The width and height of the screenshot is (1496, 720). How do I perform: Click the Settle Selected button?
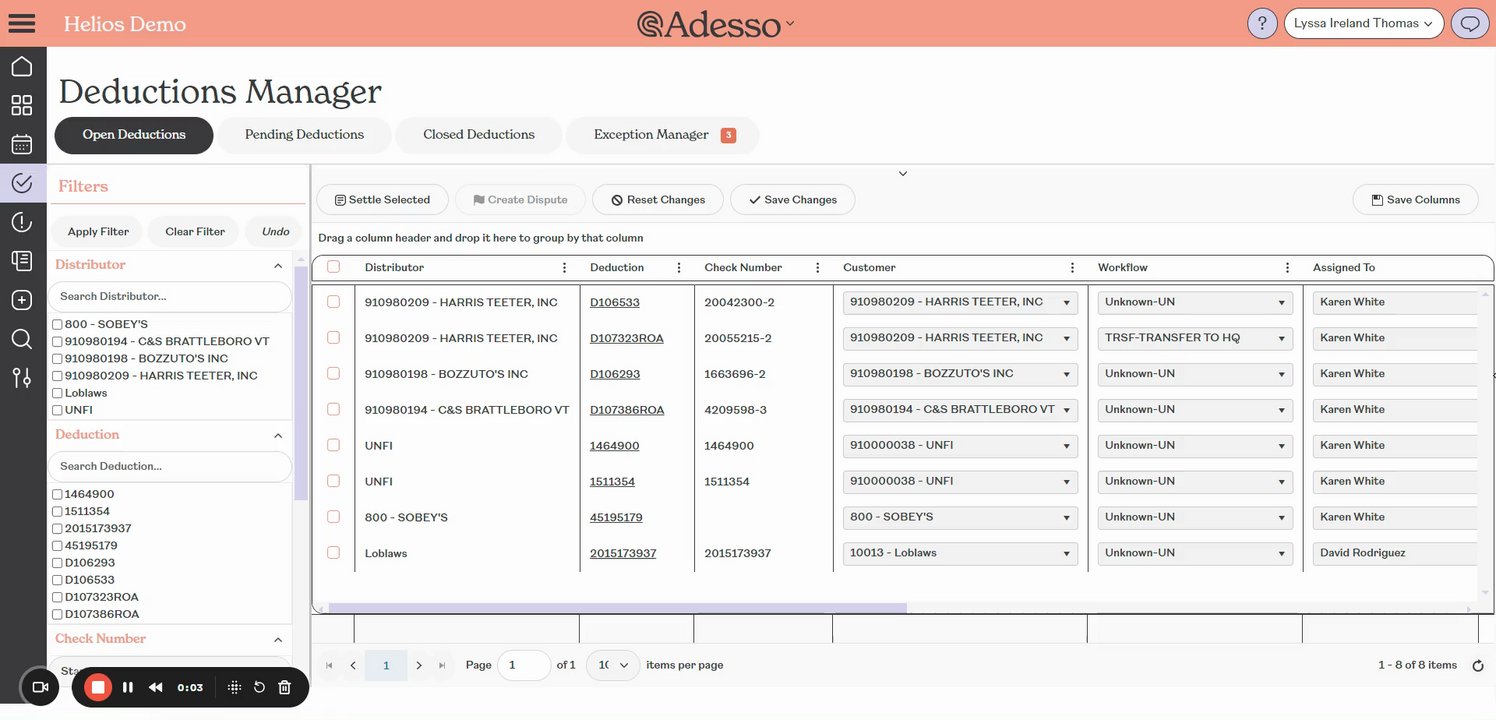tap(381, 200)
